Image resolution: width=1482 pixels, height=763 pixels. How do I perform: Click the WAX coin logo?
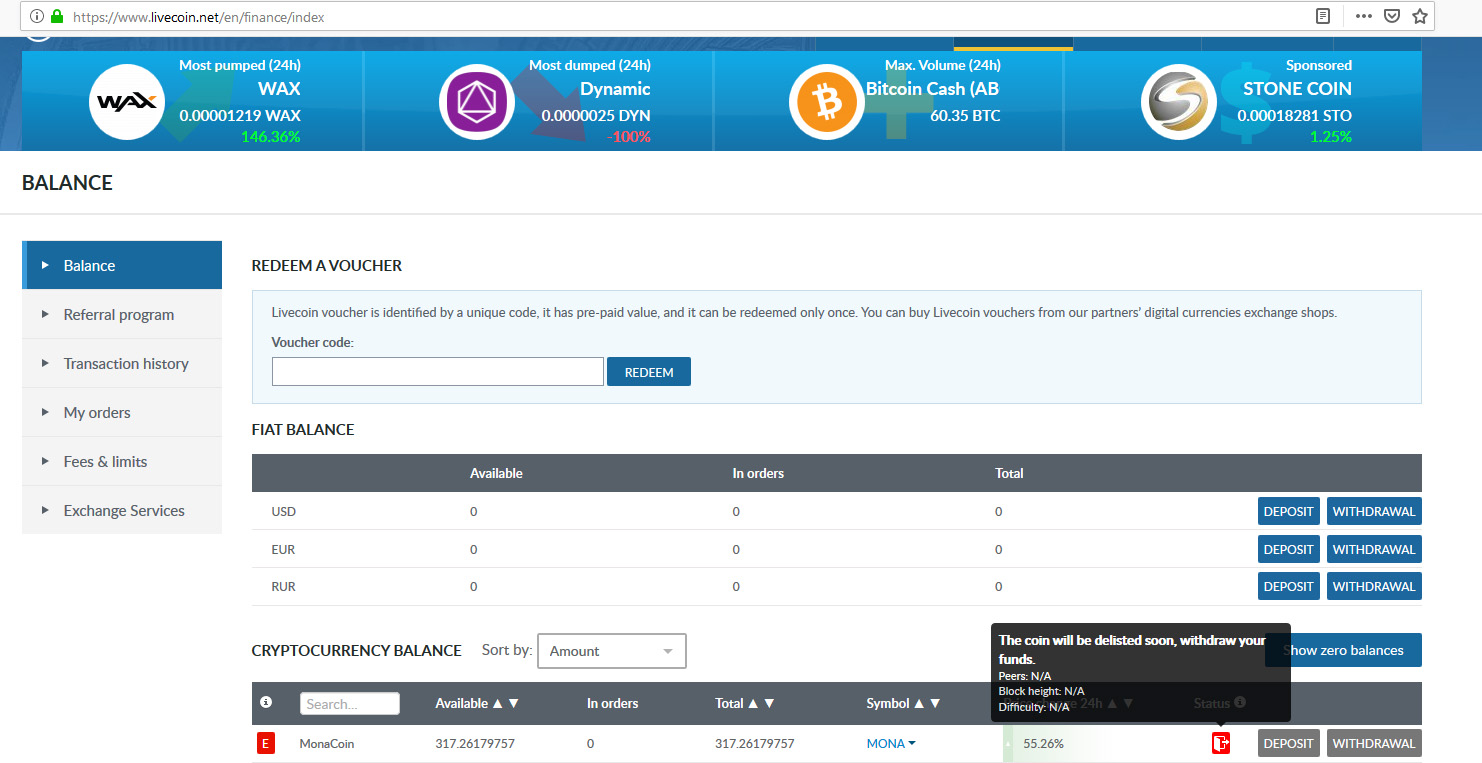coord(126,102)
